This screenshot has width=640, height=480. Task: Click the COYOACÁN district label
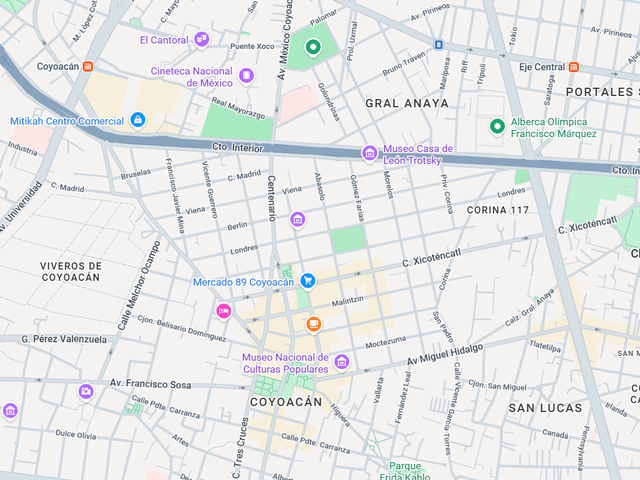pos(286,402)
